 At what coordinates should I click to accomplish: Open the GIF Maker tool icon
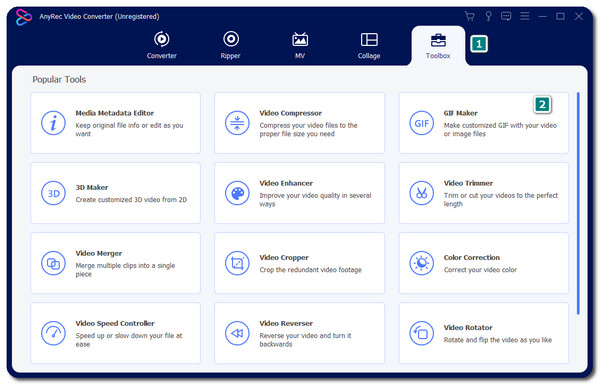click(421, 123)
